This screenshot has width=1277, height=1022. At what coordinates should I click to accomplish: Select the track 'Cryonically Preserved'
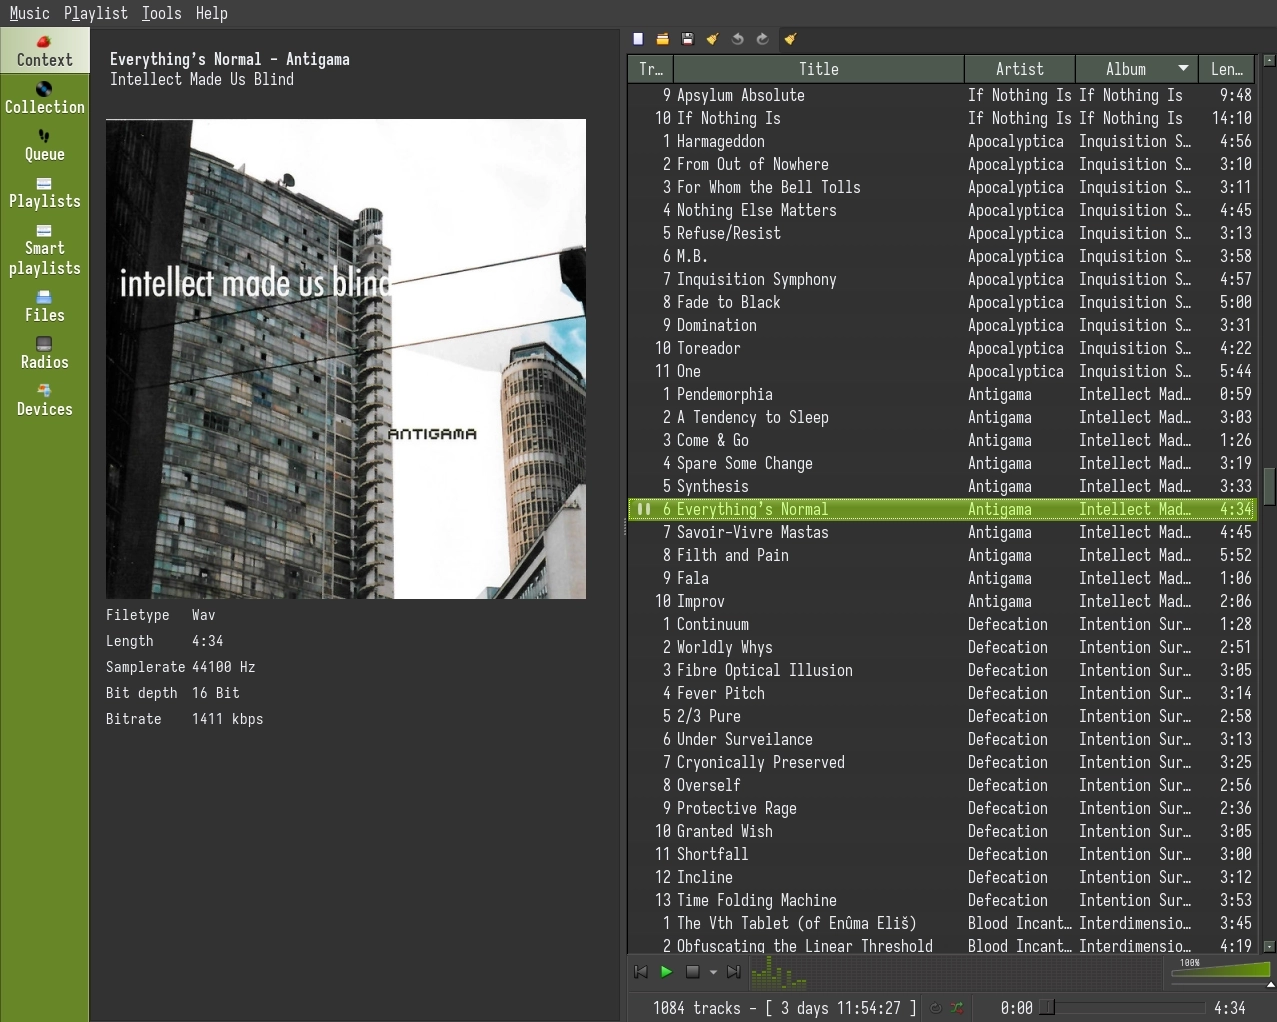point(940,762)
